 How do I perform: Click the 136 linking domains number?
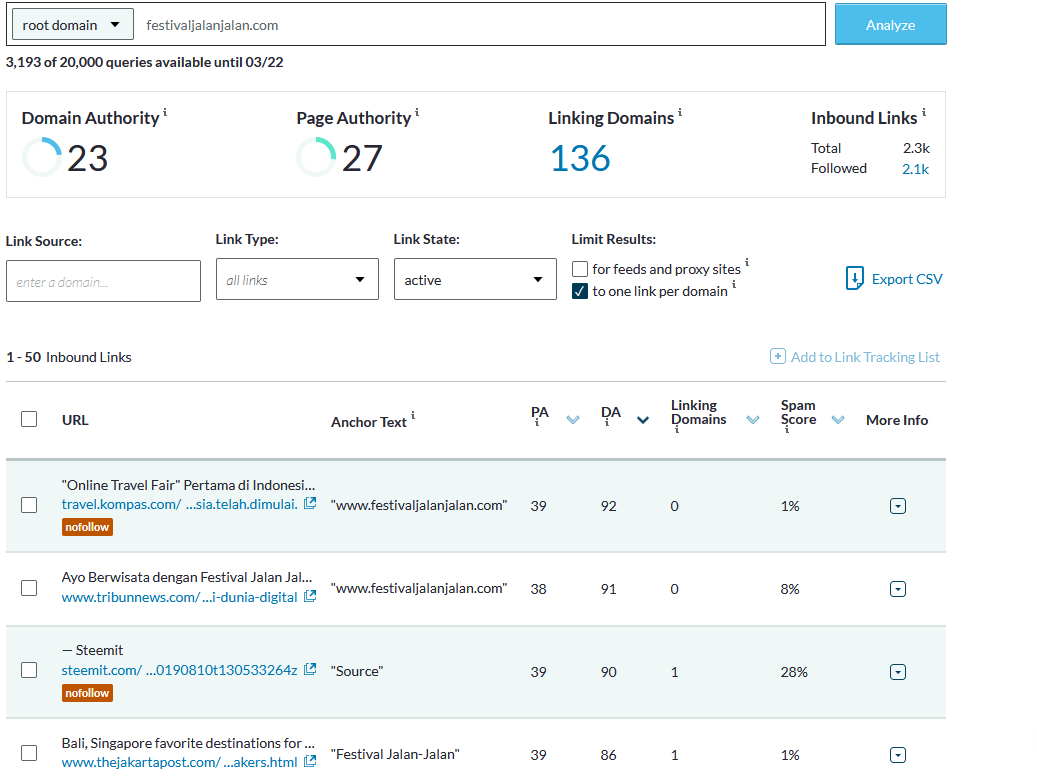click(580, 158)
